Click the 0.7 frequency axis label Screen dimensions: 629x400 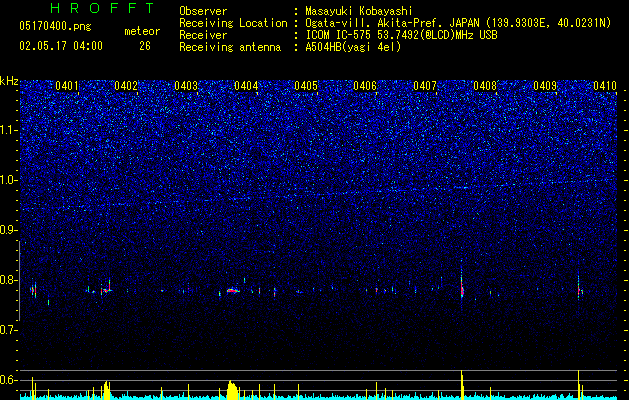pyautogui.click(x=8, y=330)
